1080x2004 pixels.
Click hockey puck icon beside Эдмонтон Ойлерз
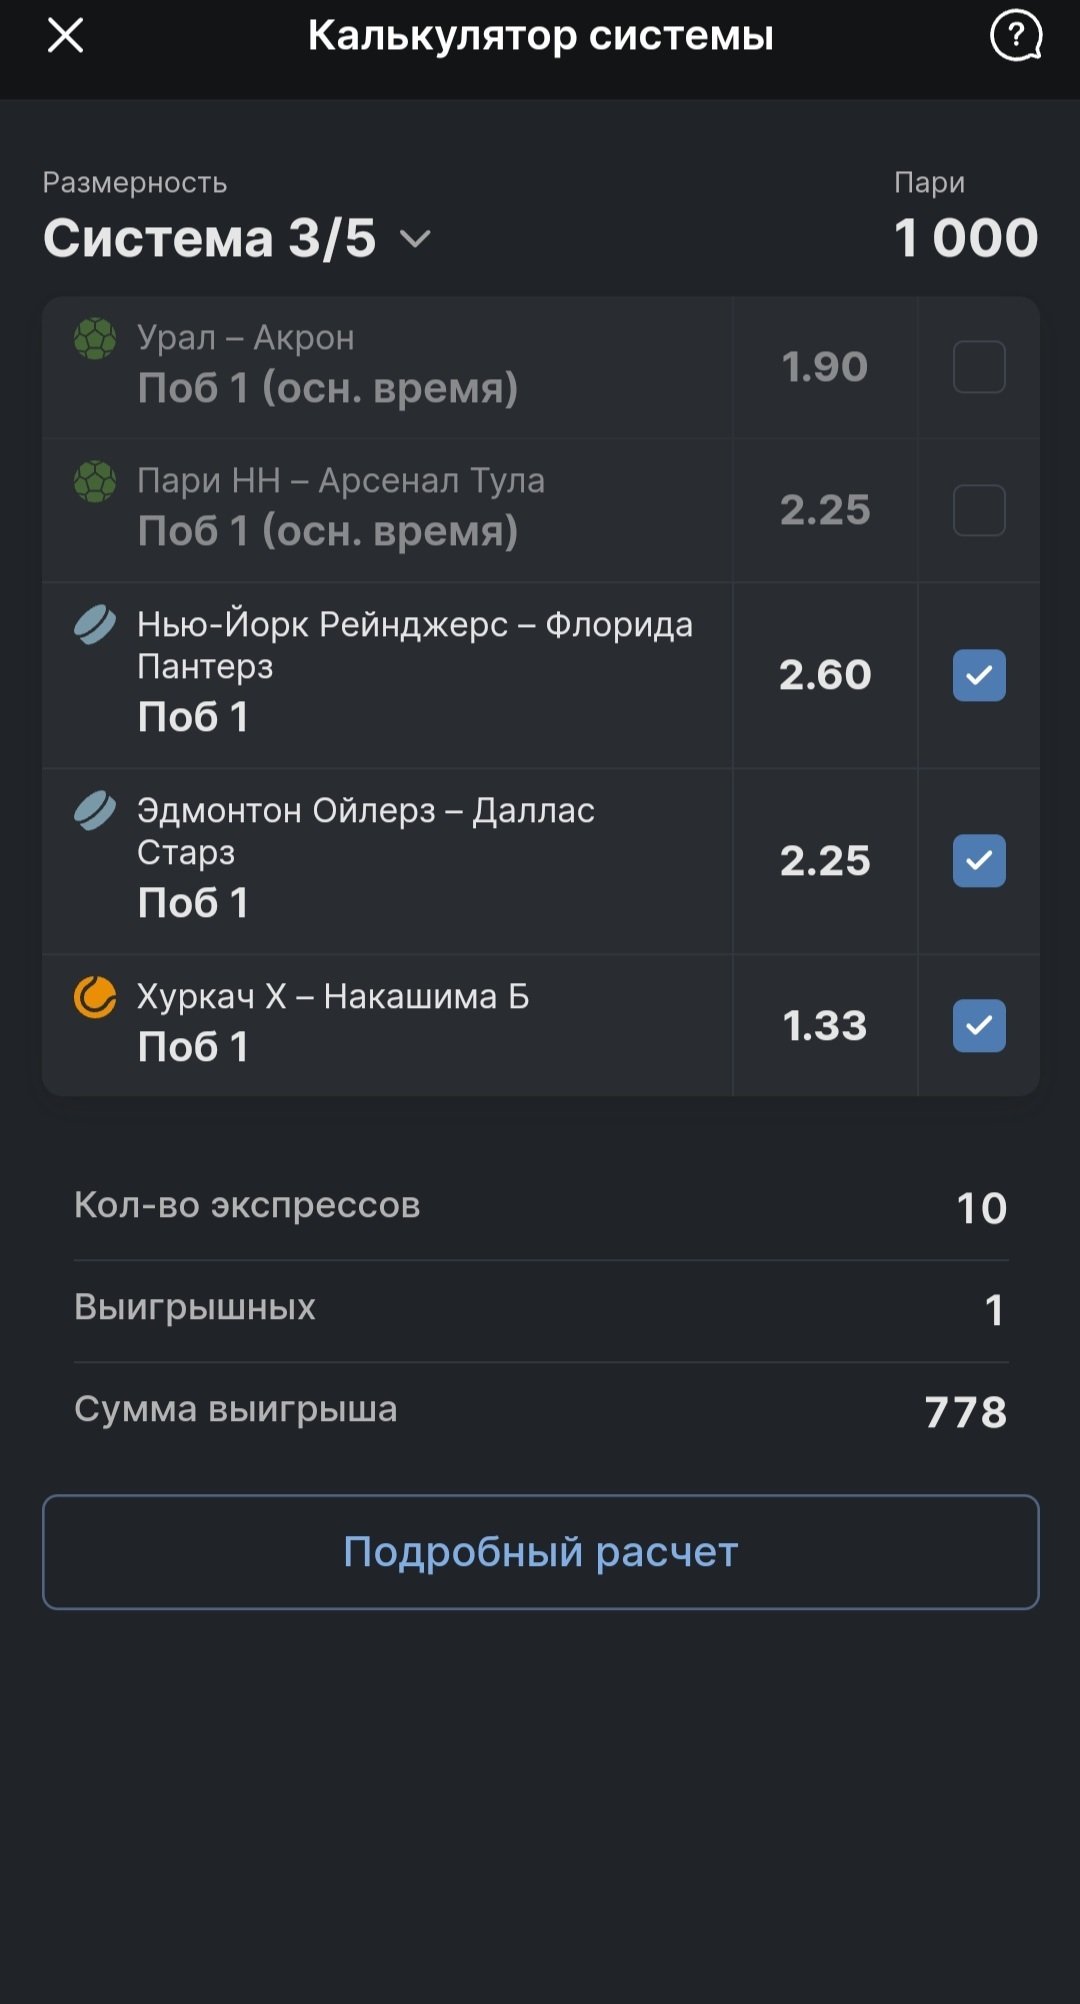pos(95,811)
